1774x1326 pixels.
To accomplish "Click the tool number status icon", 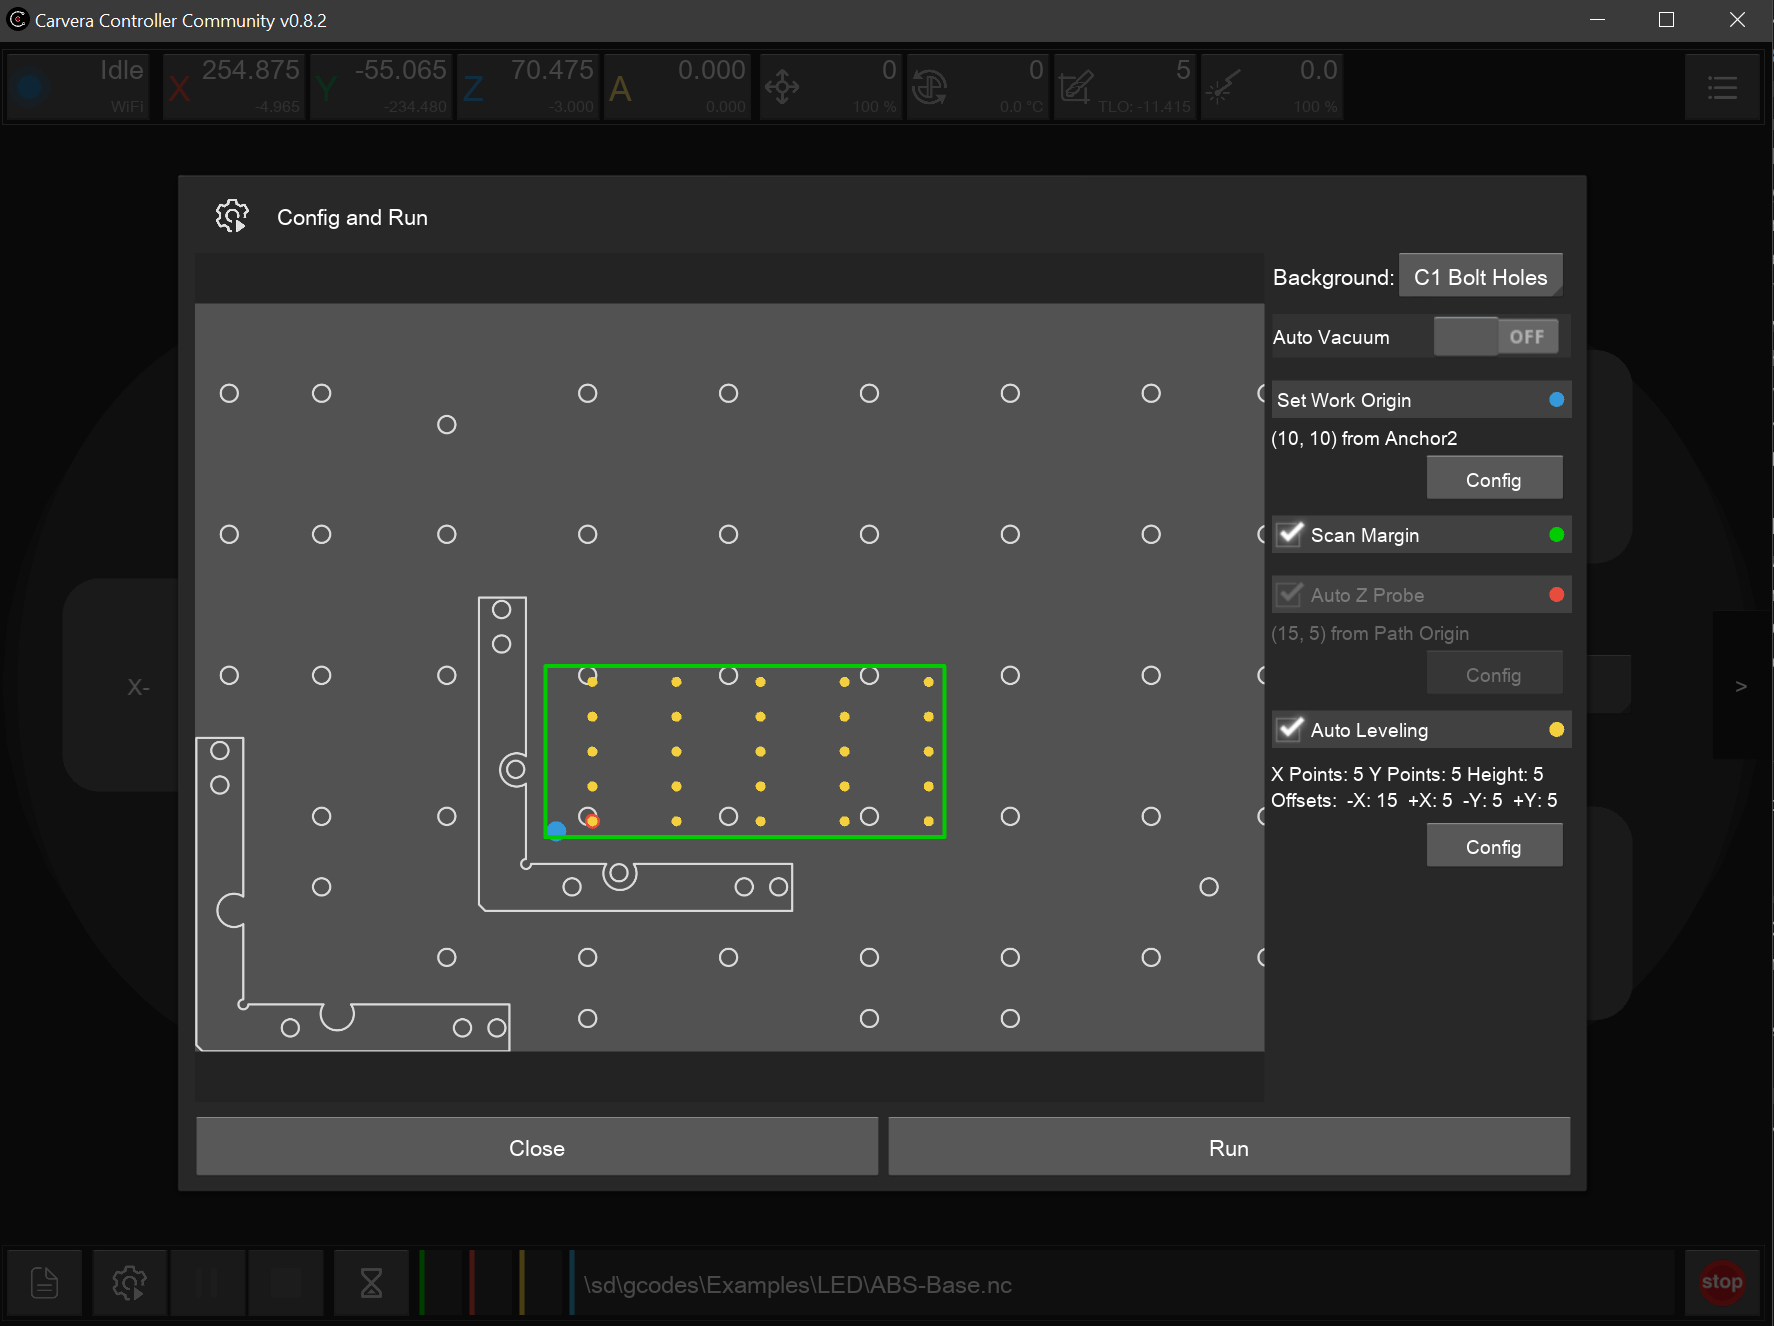I will point(1076,88).
